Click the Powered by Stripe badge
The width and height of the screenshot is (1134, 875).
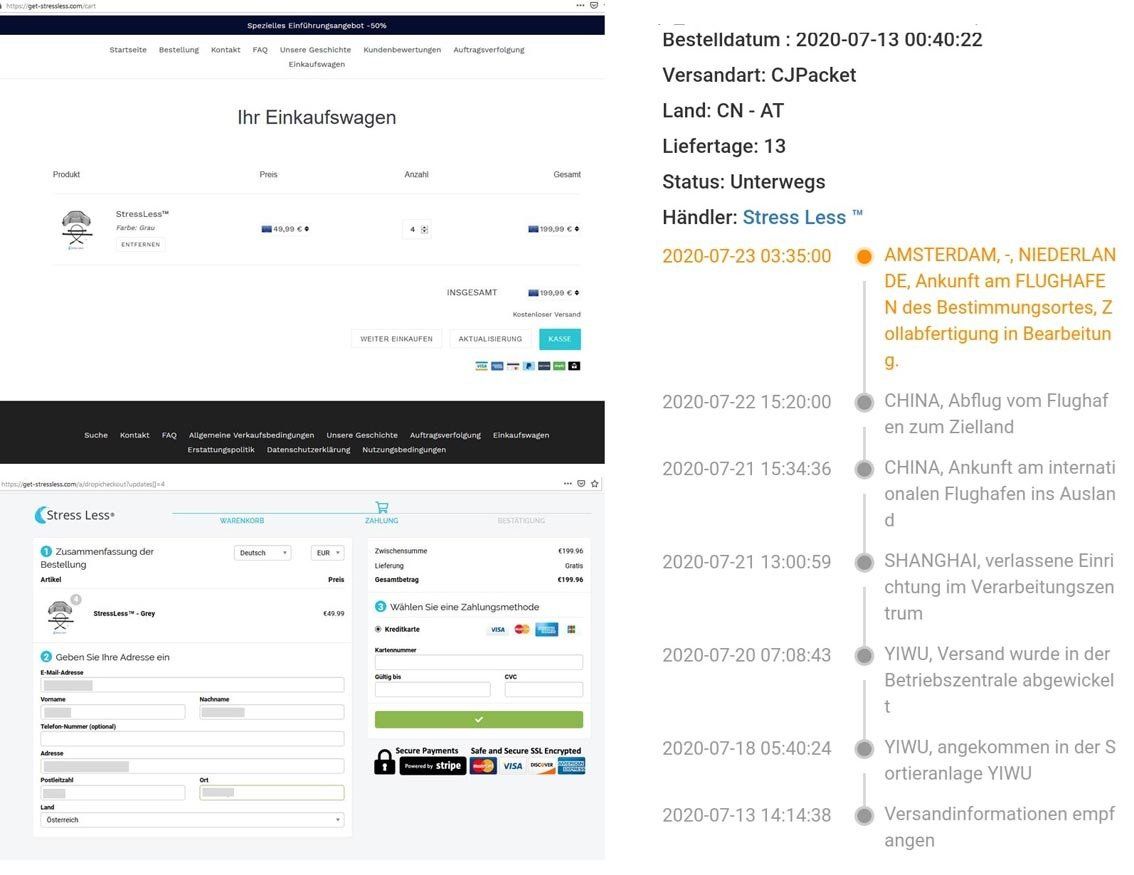click(432, 766)
